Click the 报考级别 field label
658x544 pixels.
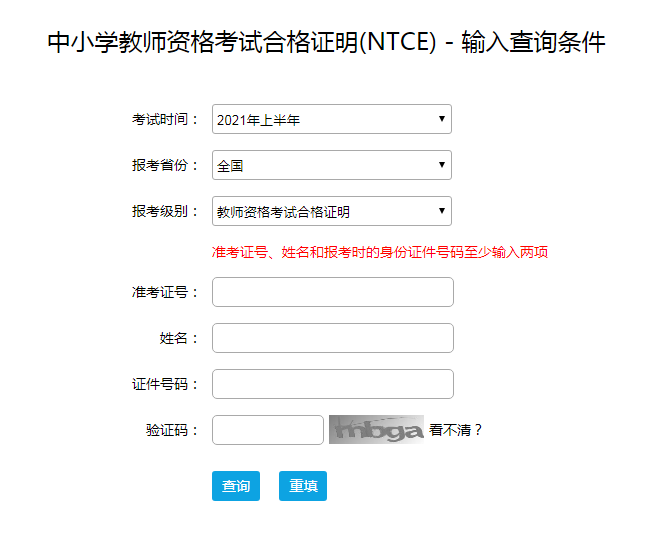click(166, 212)
